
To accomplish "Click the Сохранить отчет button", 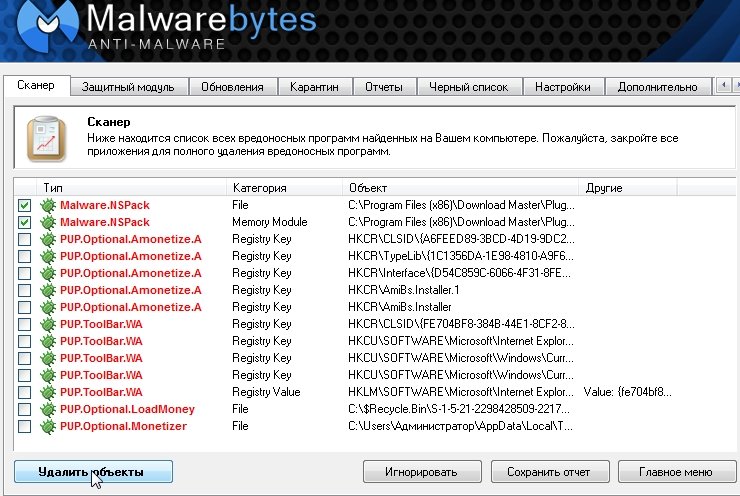I will click(x=550, y=472).
